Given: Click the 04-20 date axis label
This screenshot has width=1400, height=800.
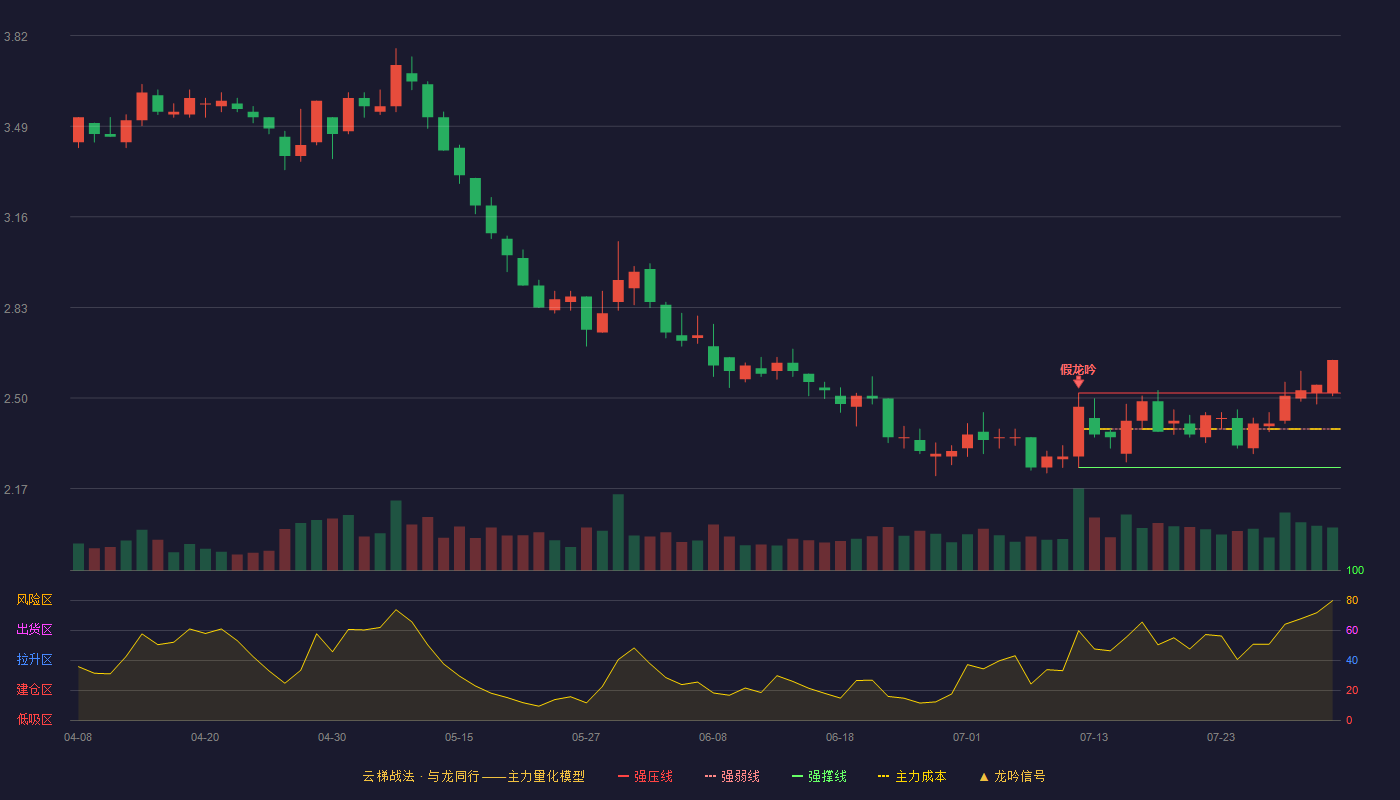Looking at the screenshot, I should (x=205, y=737).
